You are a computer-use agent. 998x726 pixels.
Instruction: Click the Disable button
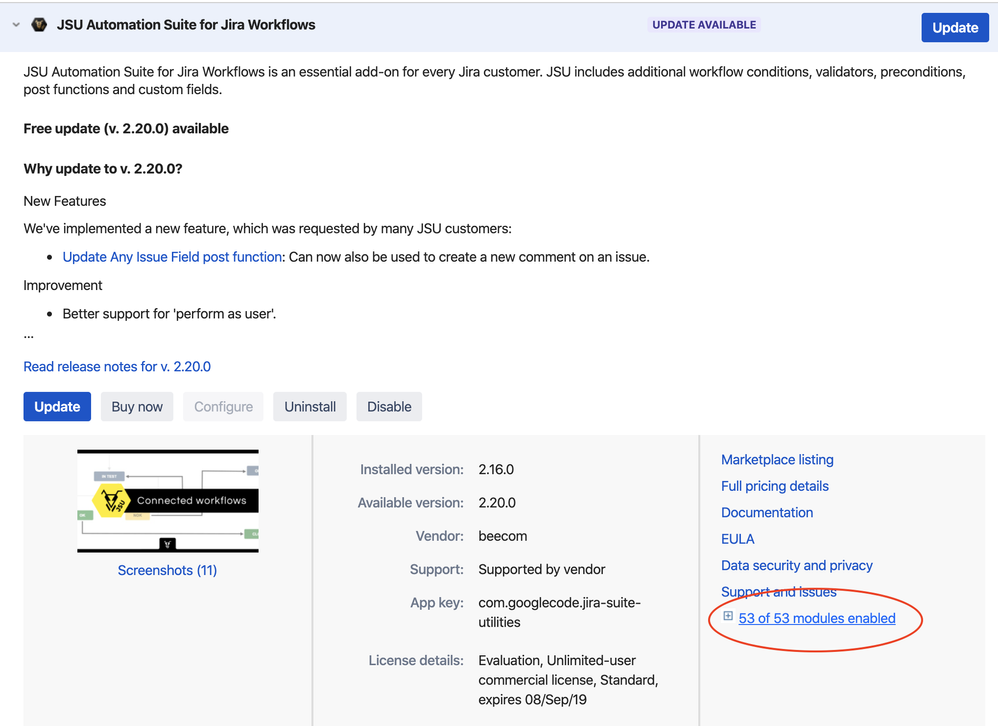(x=389, y=407)
